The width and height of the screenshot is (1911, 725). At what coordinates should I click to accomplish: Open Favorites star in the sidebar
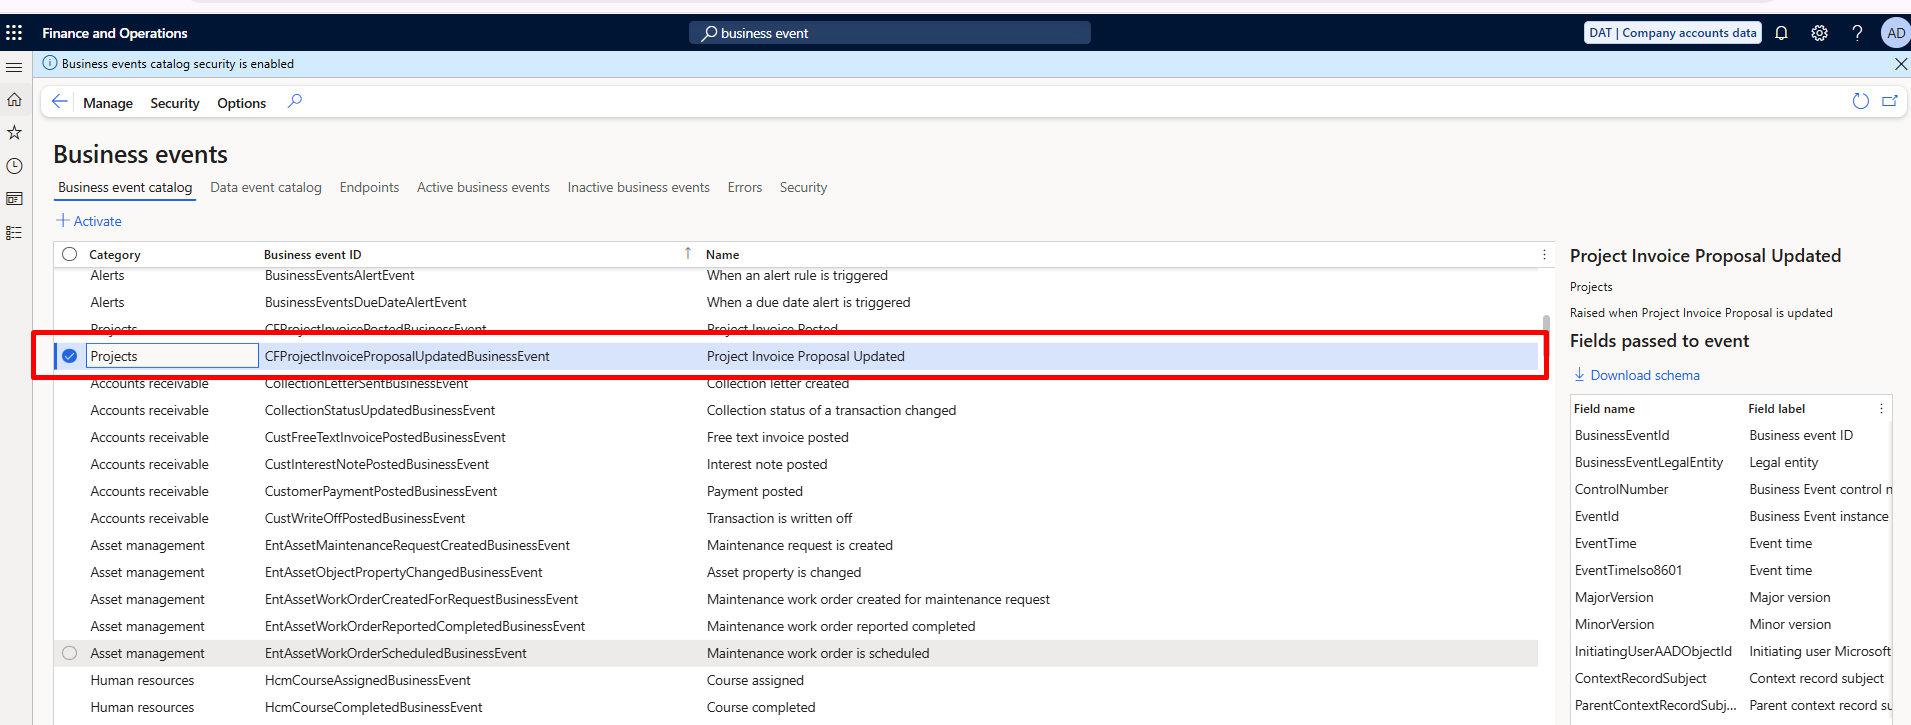[x=14, y=132]
